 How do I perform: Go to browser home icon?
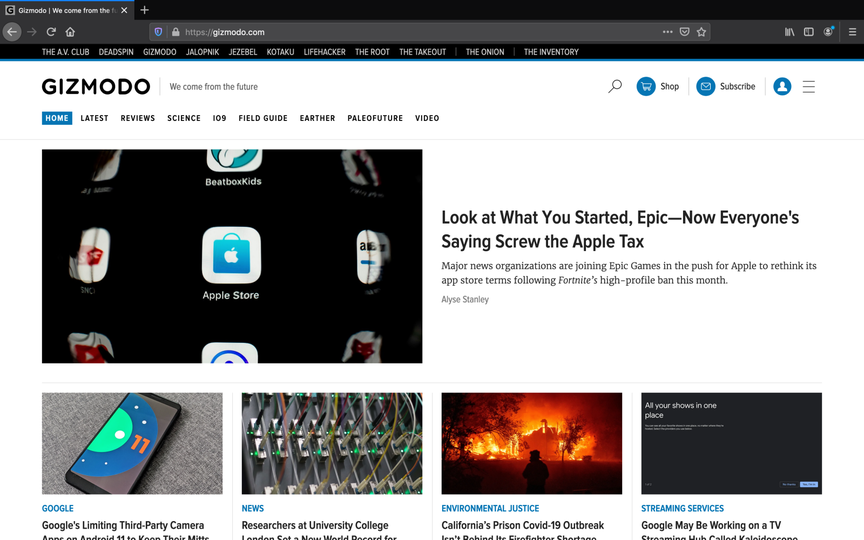(70, 32)
